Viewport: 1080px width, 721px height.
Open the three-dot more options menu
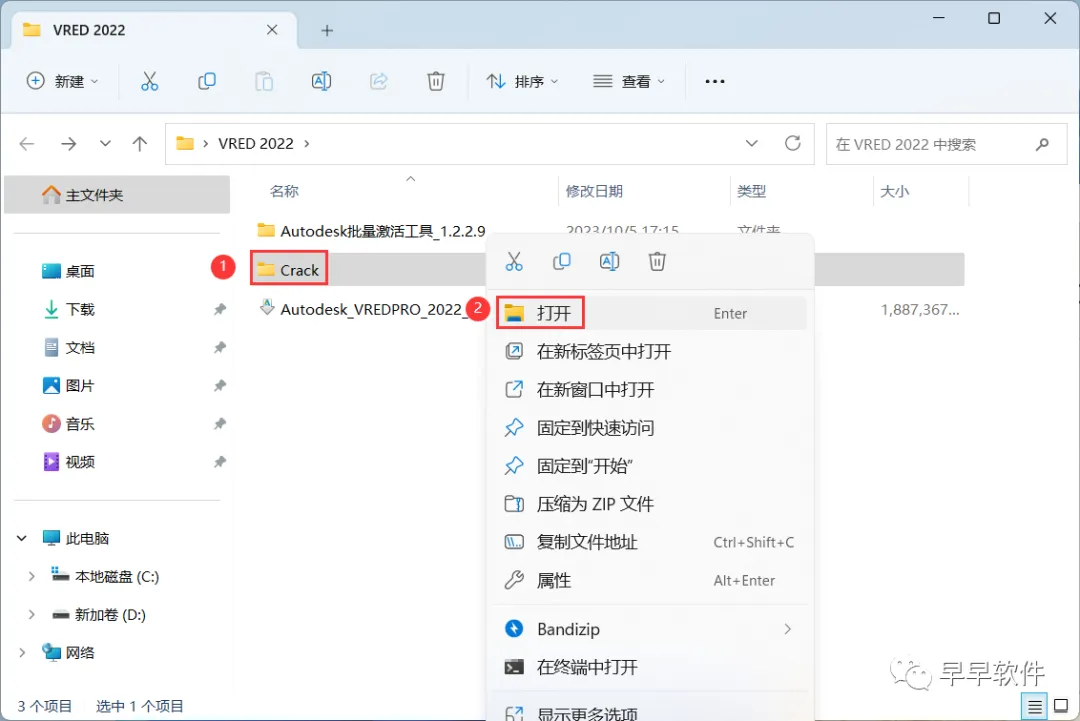click(714, 81)
